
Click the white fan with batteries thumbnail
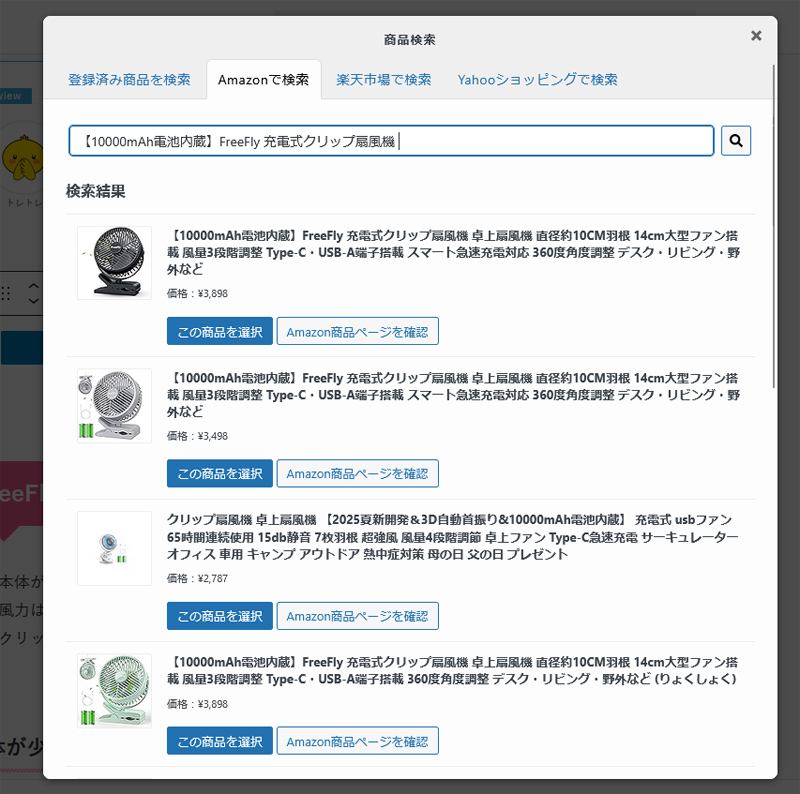[x=114, y=405]
